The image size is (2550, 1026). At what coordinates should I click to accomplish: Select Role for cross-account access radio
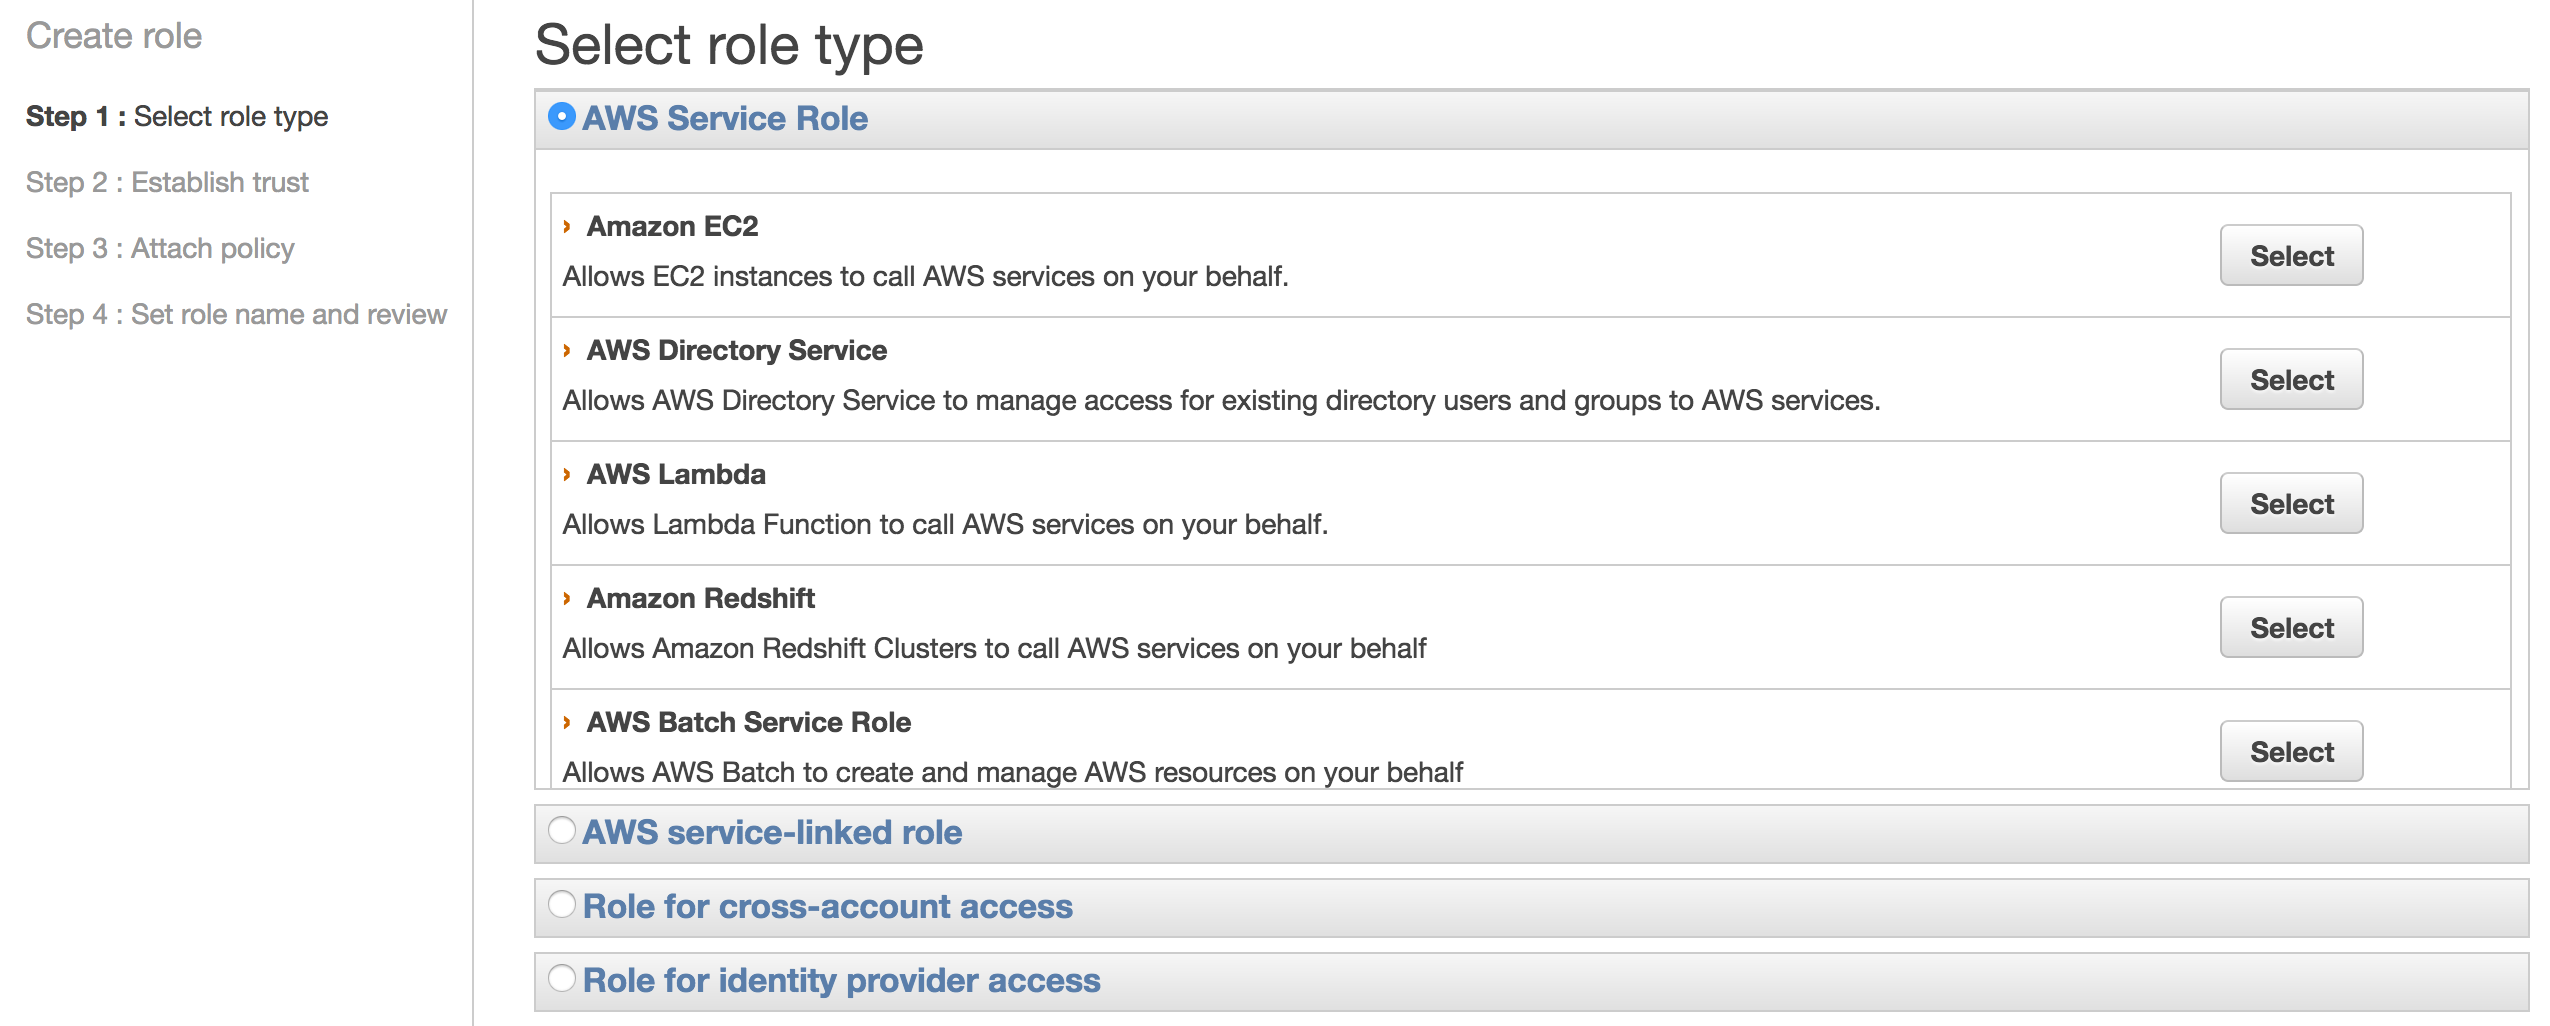tap(562, 905)
